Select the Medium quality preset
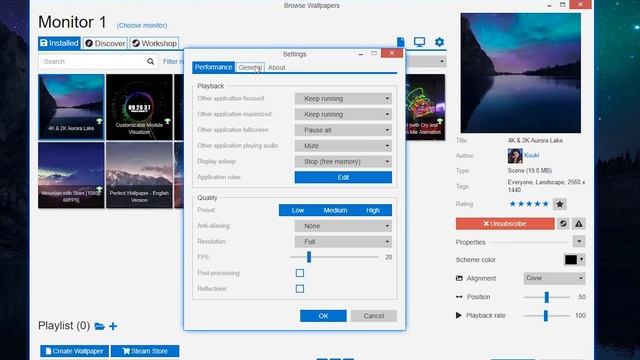Viewport: 640px width, 360px height. point(335,210)
